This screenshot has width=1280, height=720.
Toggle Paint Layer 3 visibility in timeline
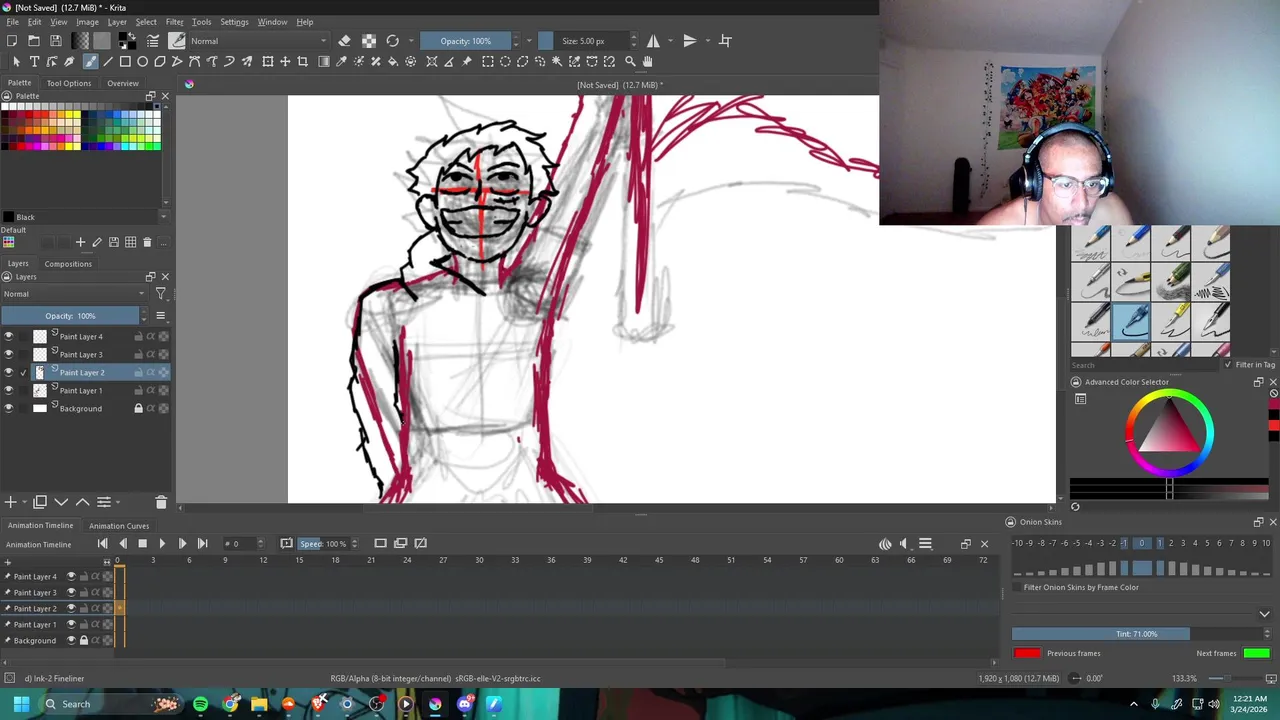(71, 592)
